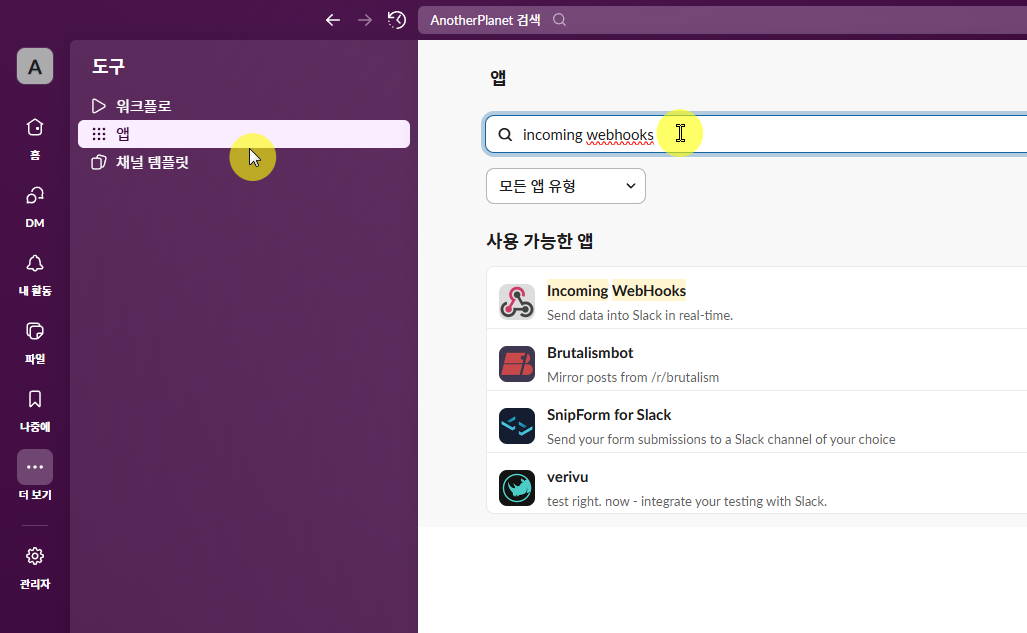Click the workflow play triangle icon
The width and height of the screenshot is (1027, 633).
click(99, 106)
